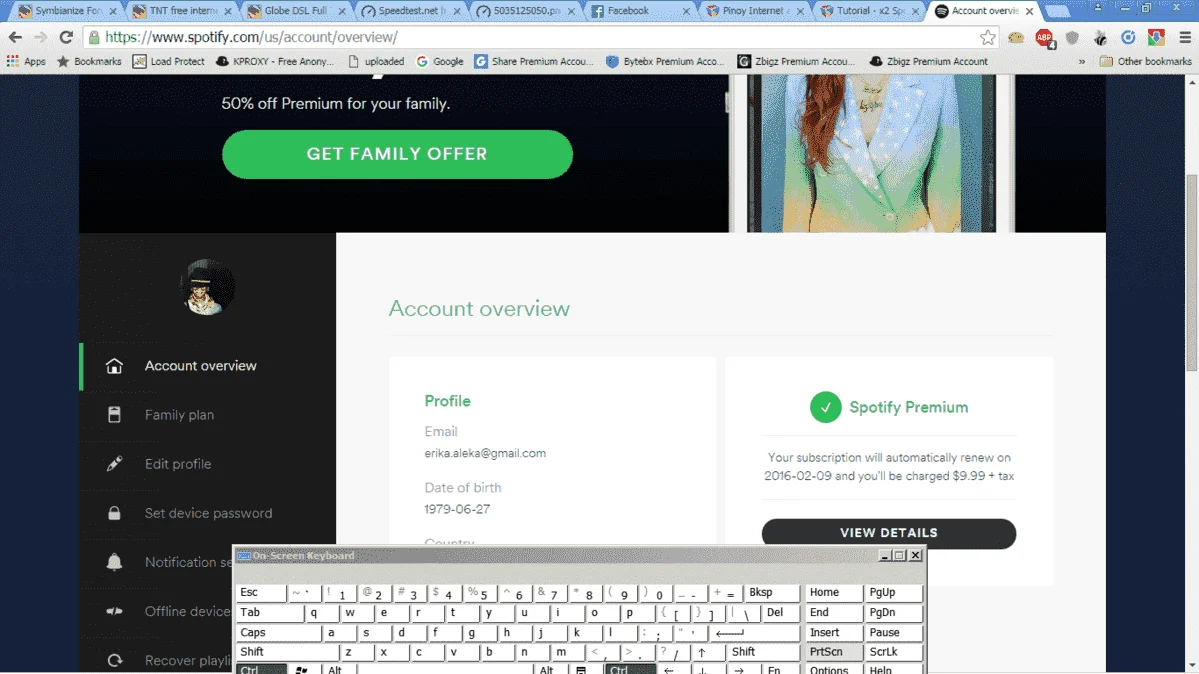Open the Apps bookmarks shortcut

click(x=26, y=61)
